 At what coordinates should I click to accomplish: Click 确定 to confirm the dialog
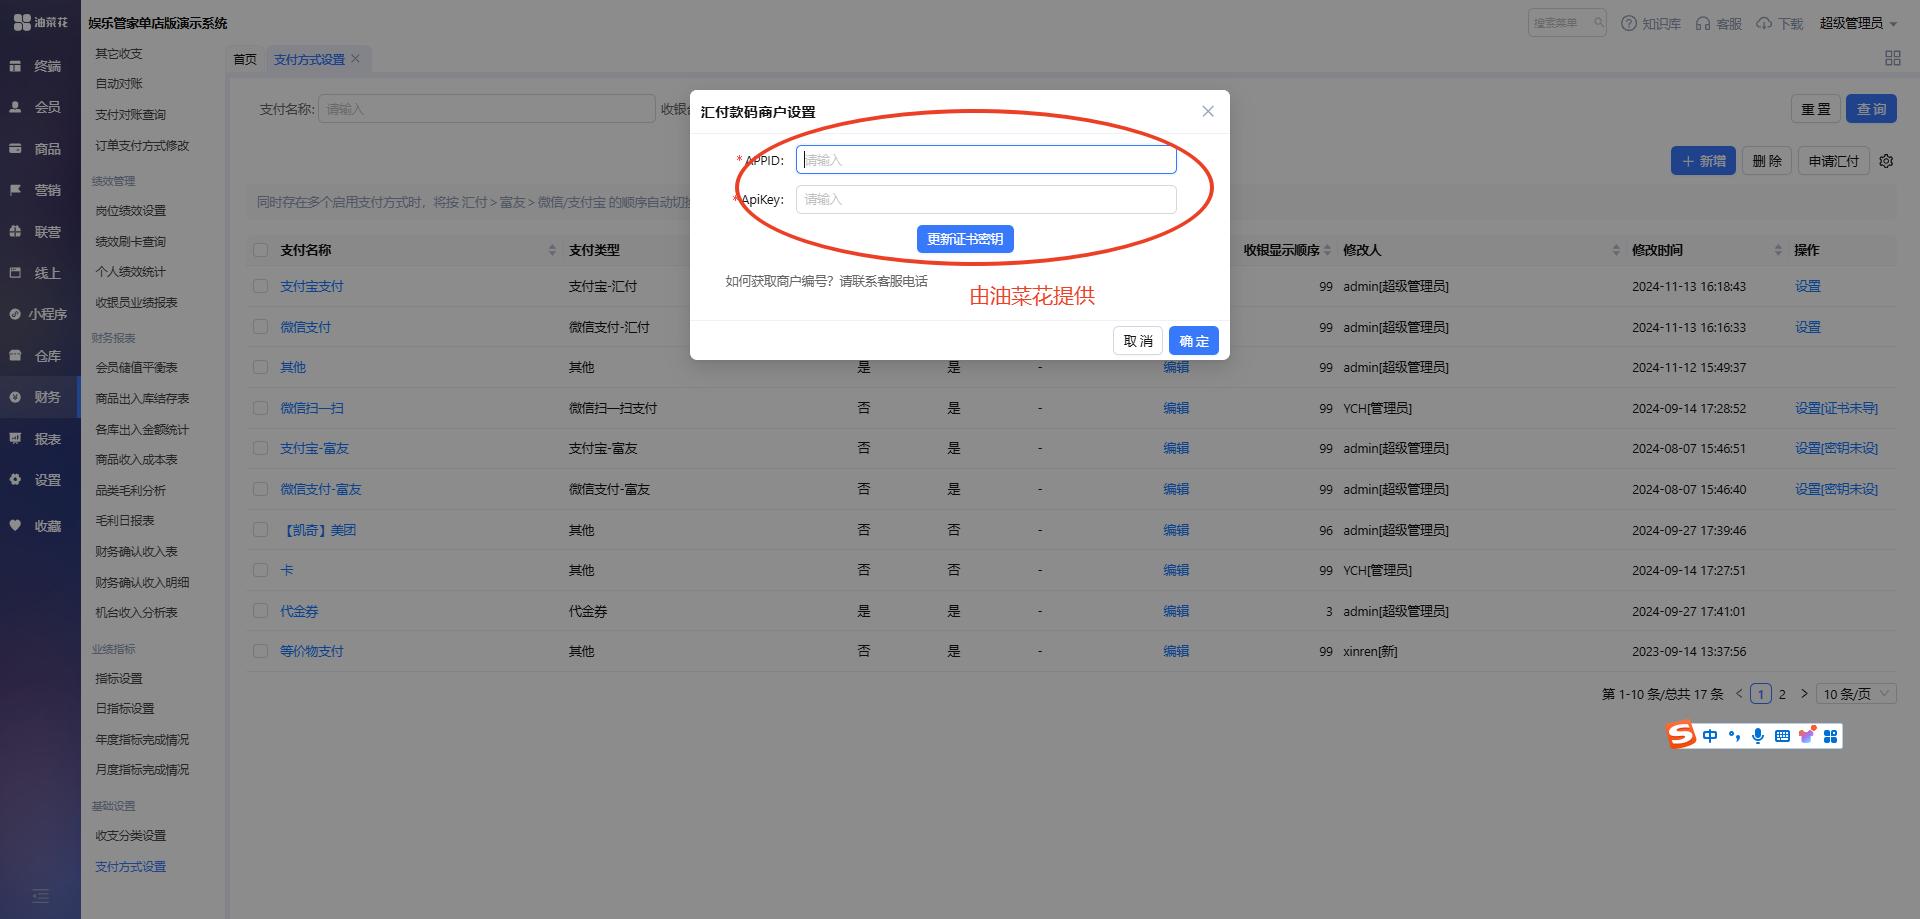tap(1194, 341)
